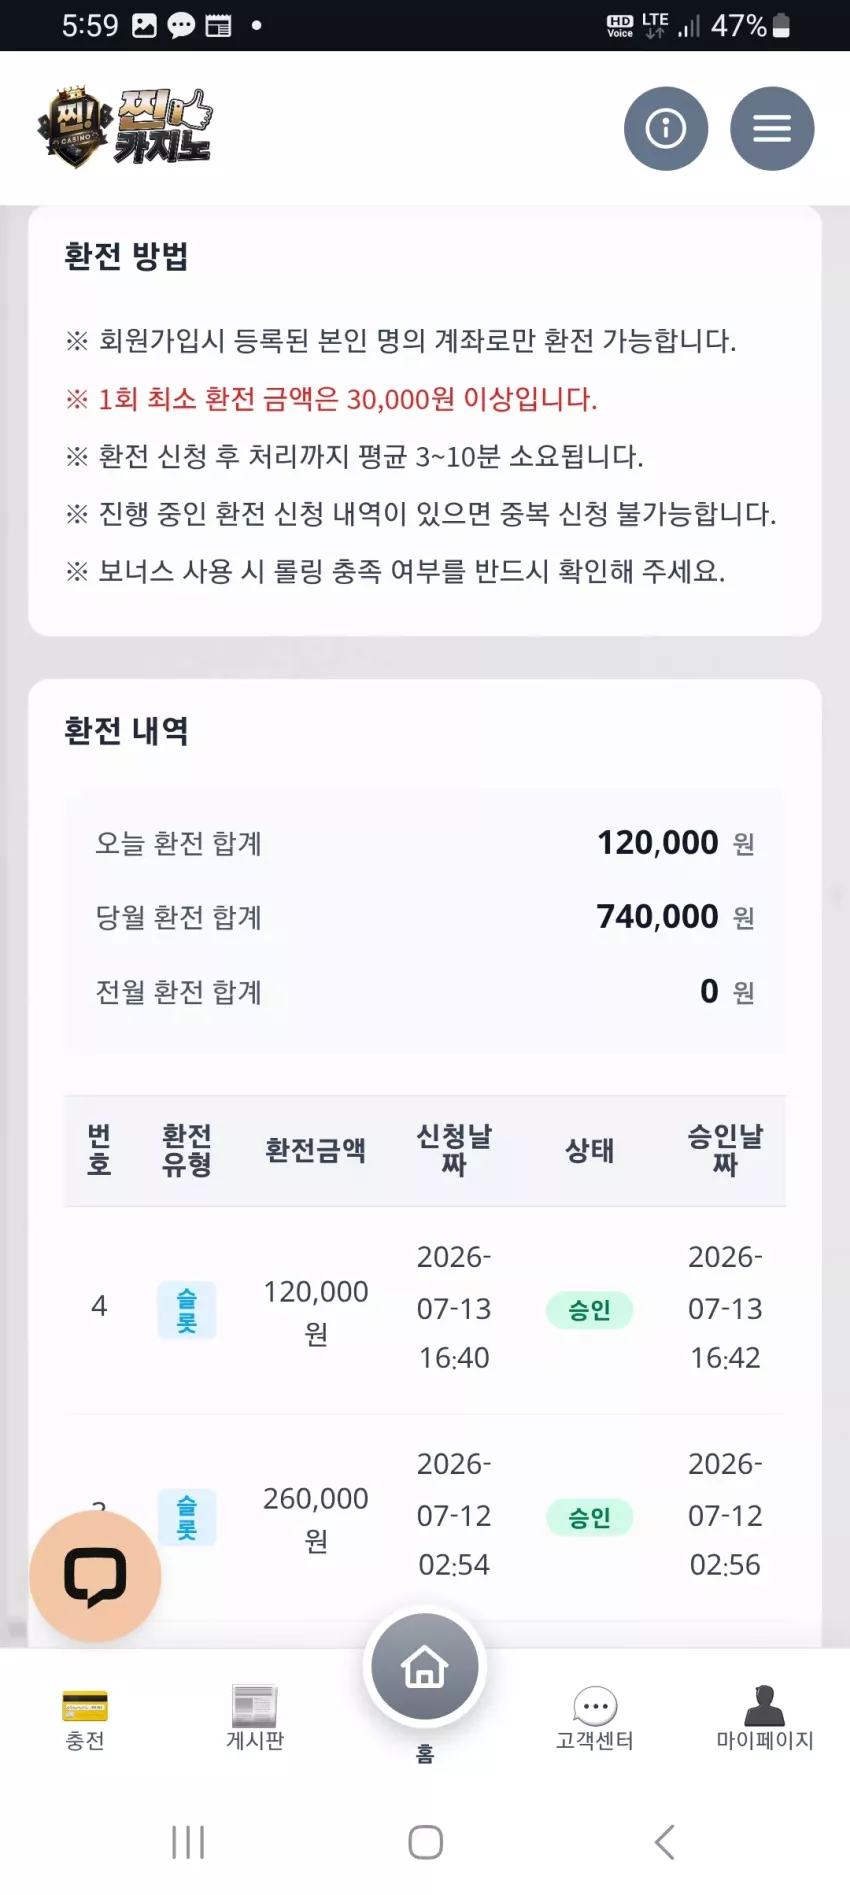Tap the 승인 badge for 260,000원 row
This screenshot has width=850, height=1895.
(x=589, y=1517)
